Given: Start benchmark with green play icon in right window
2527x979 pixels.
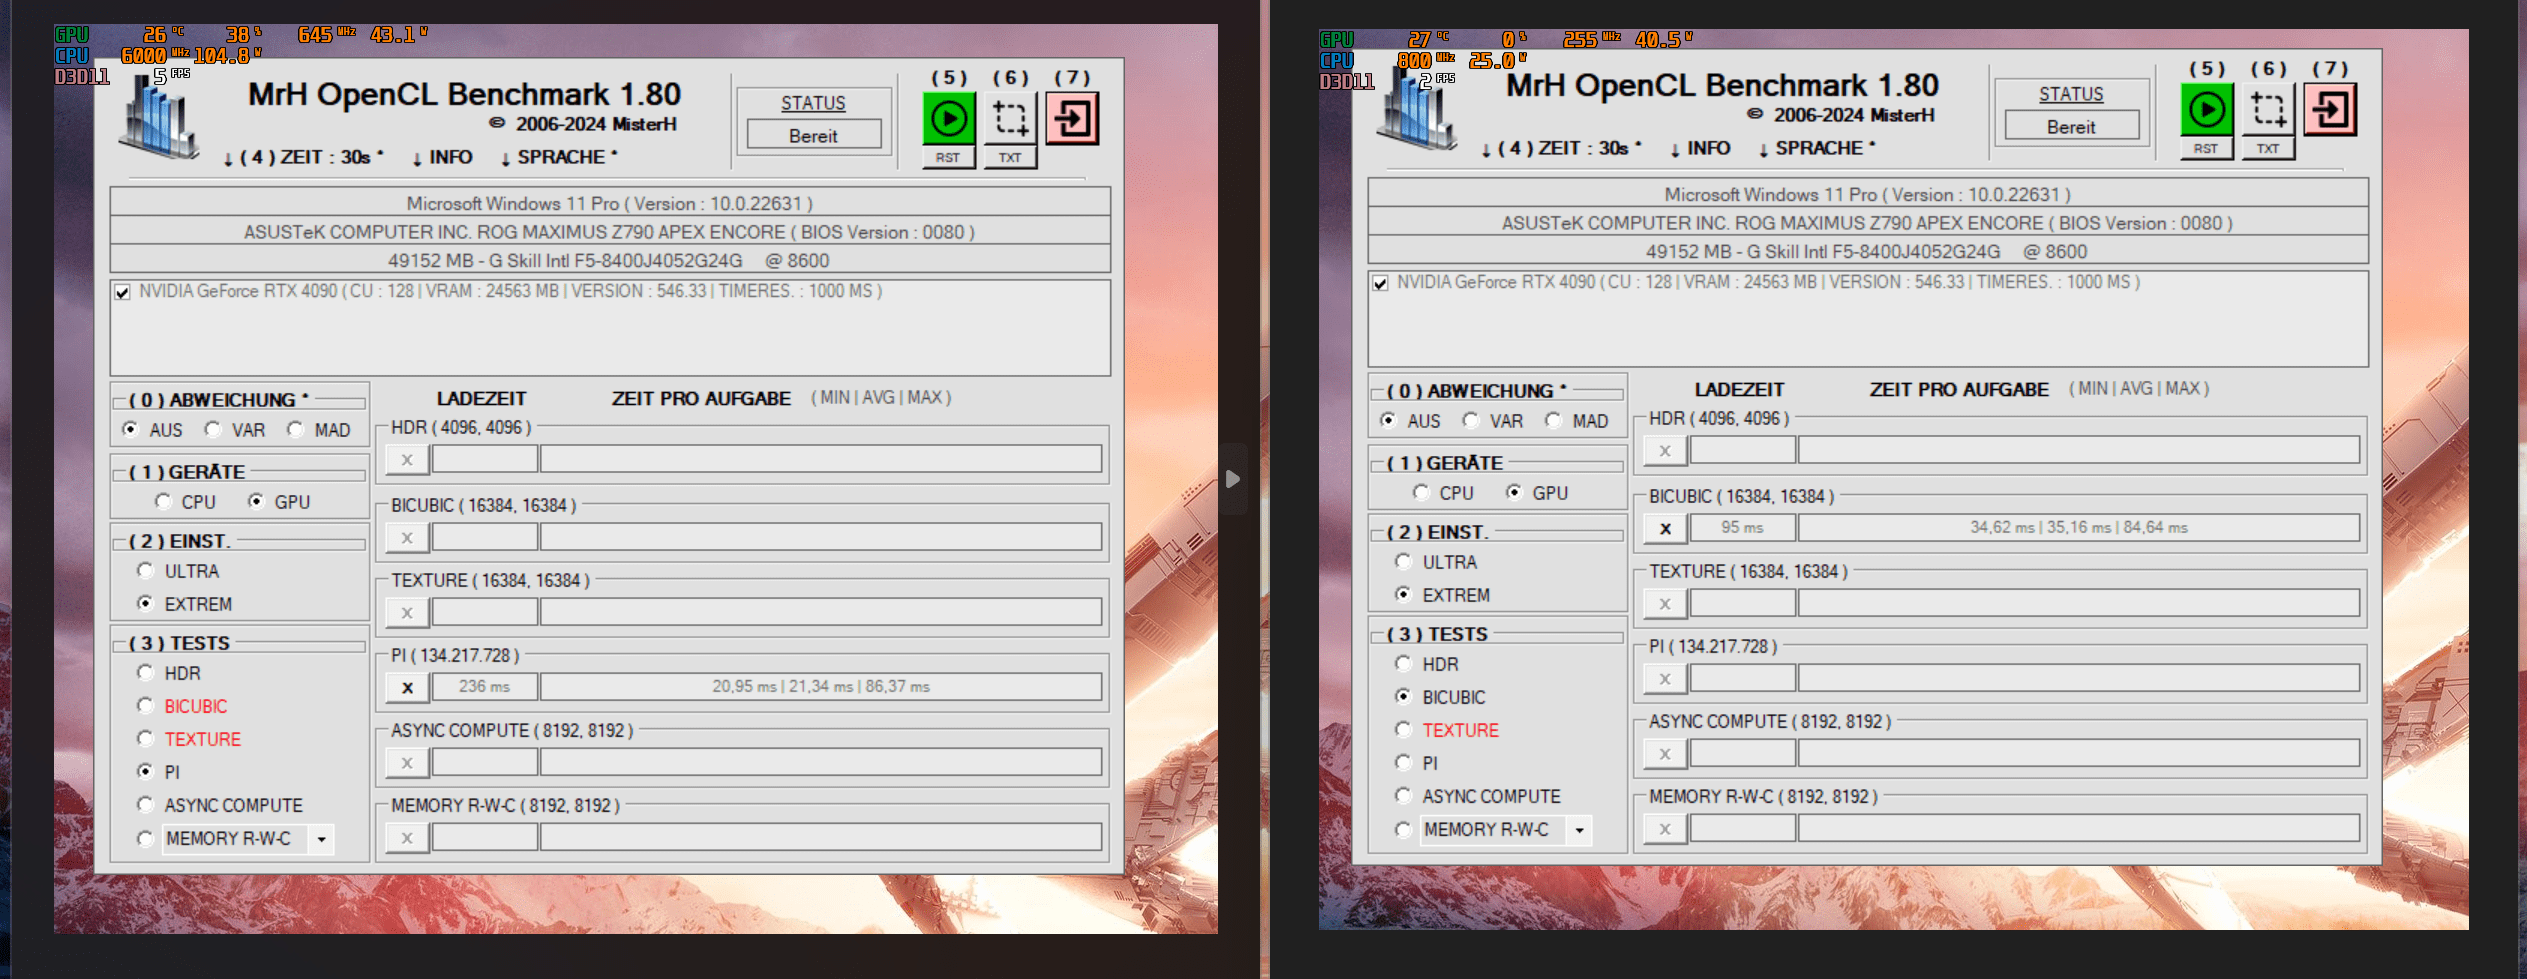Looking at the screenshot, I should click(2206, 110).
